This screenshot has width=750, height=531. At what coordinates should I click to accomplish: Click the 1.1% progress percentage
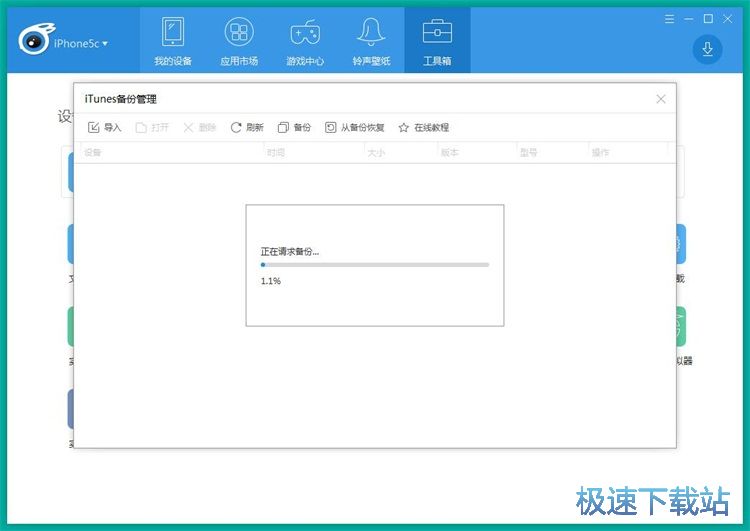pyautogui.click(x=271, y=281)
